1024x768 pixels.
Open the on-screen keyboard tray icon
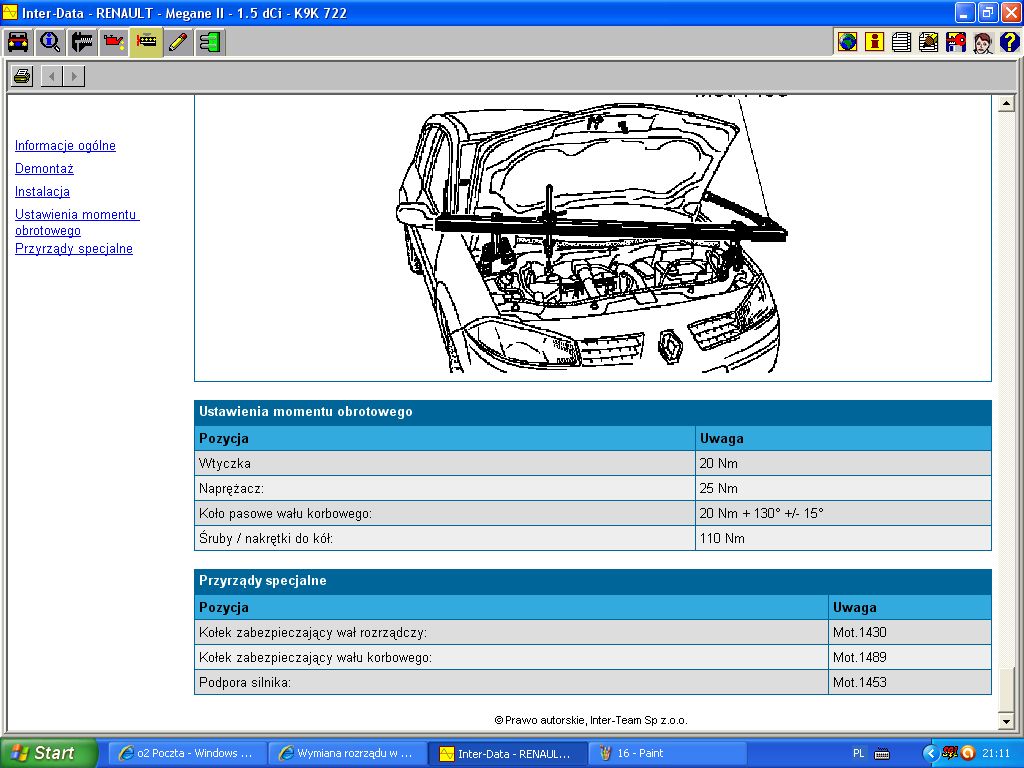click(x=882, y=754)
